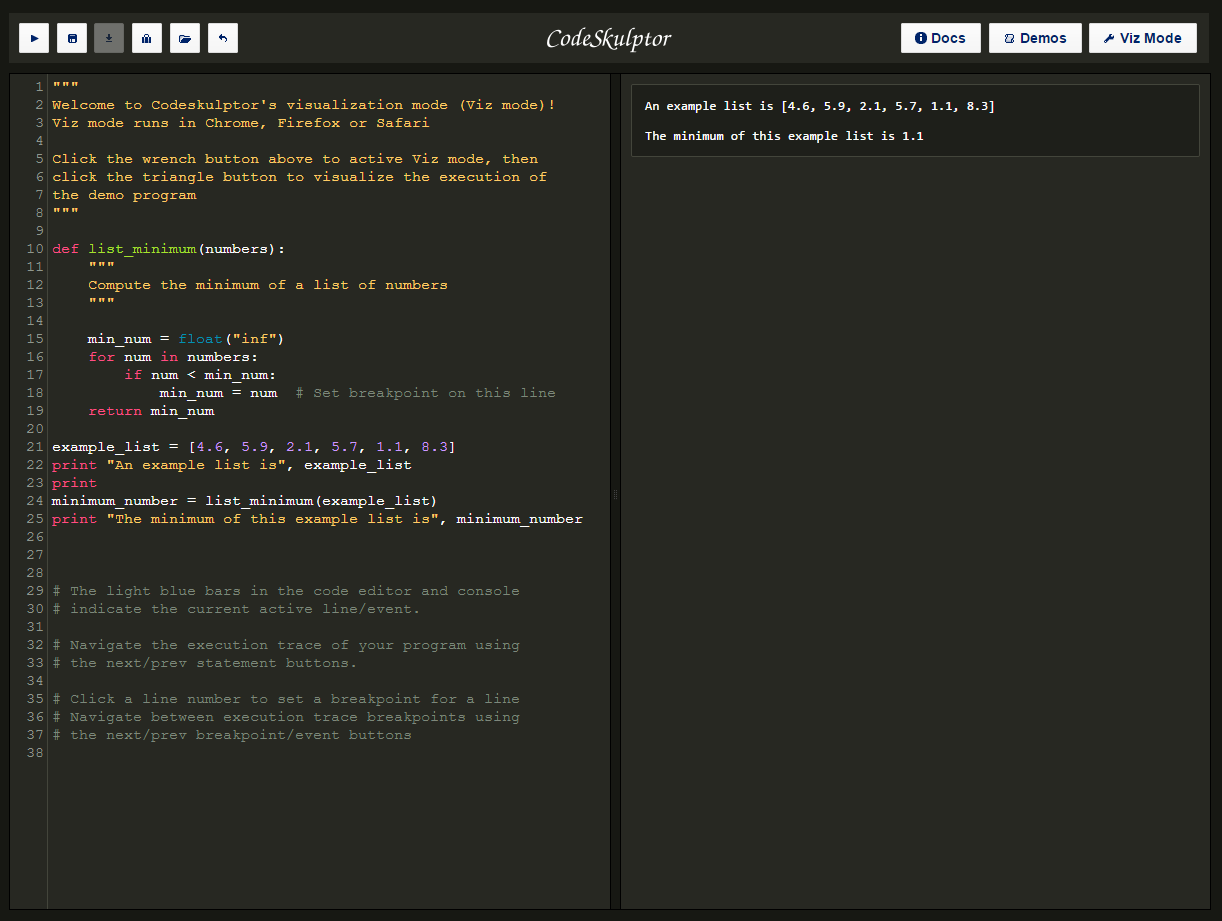Screen dimensions: 1222x921
Task: Reset the program using the undo arrow icon
Action: click(222, 37)
